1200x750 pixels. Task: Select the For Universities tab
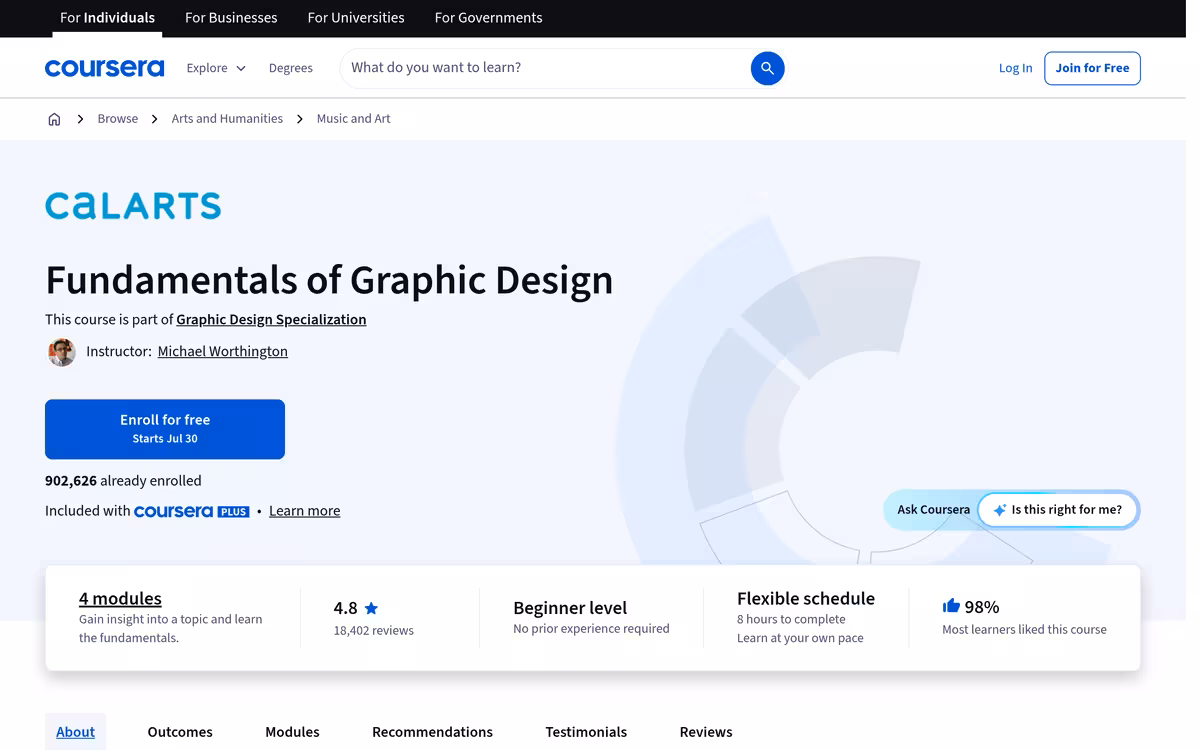pyautogui.click(x=356, y=18)
